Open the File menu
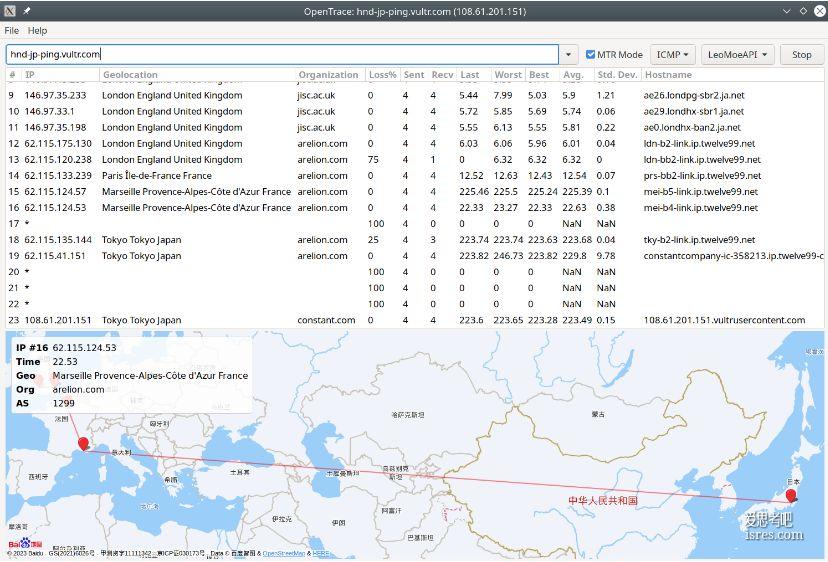This screenshot has width=828, height=562. (12, 31)
